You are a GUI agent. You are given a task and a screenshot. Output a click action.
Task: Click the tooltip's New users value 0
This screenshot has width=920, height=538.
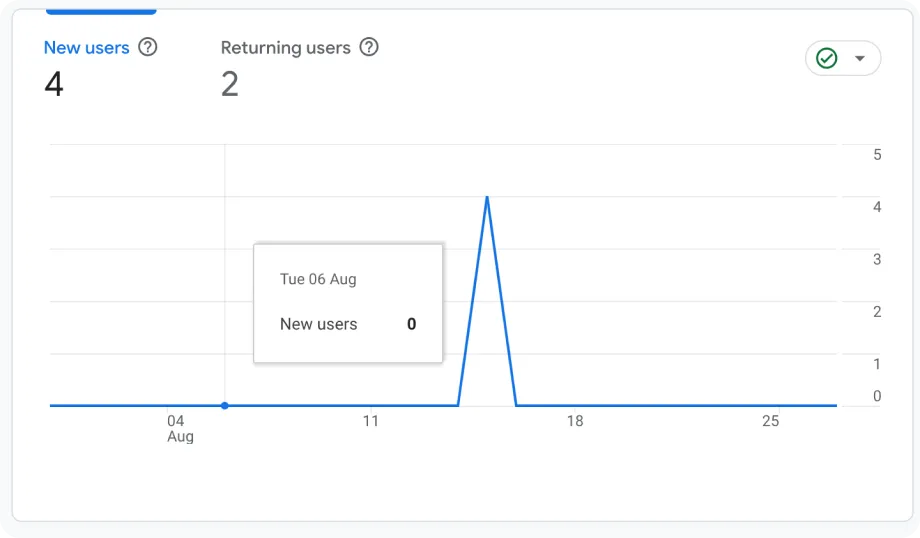pos(411,324)
